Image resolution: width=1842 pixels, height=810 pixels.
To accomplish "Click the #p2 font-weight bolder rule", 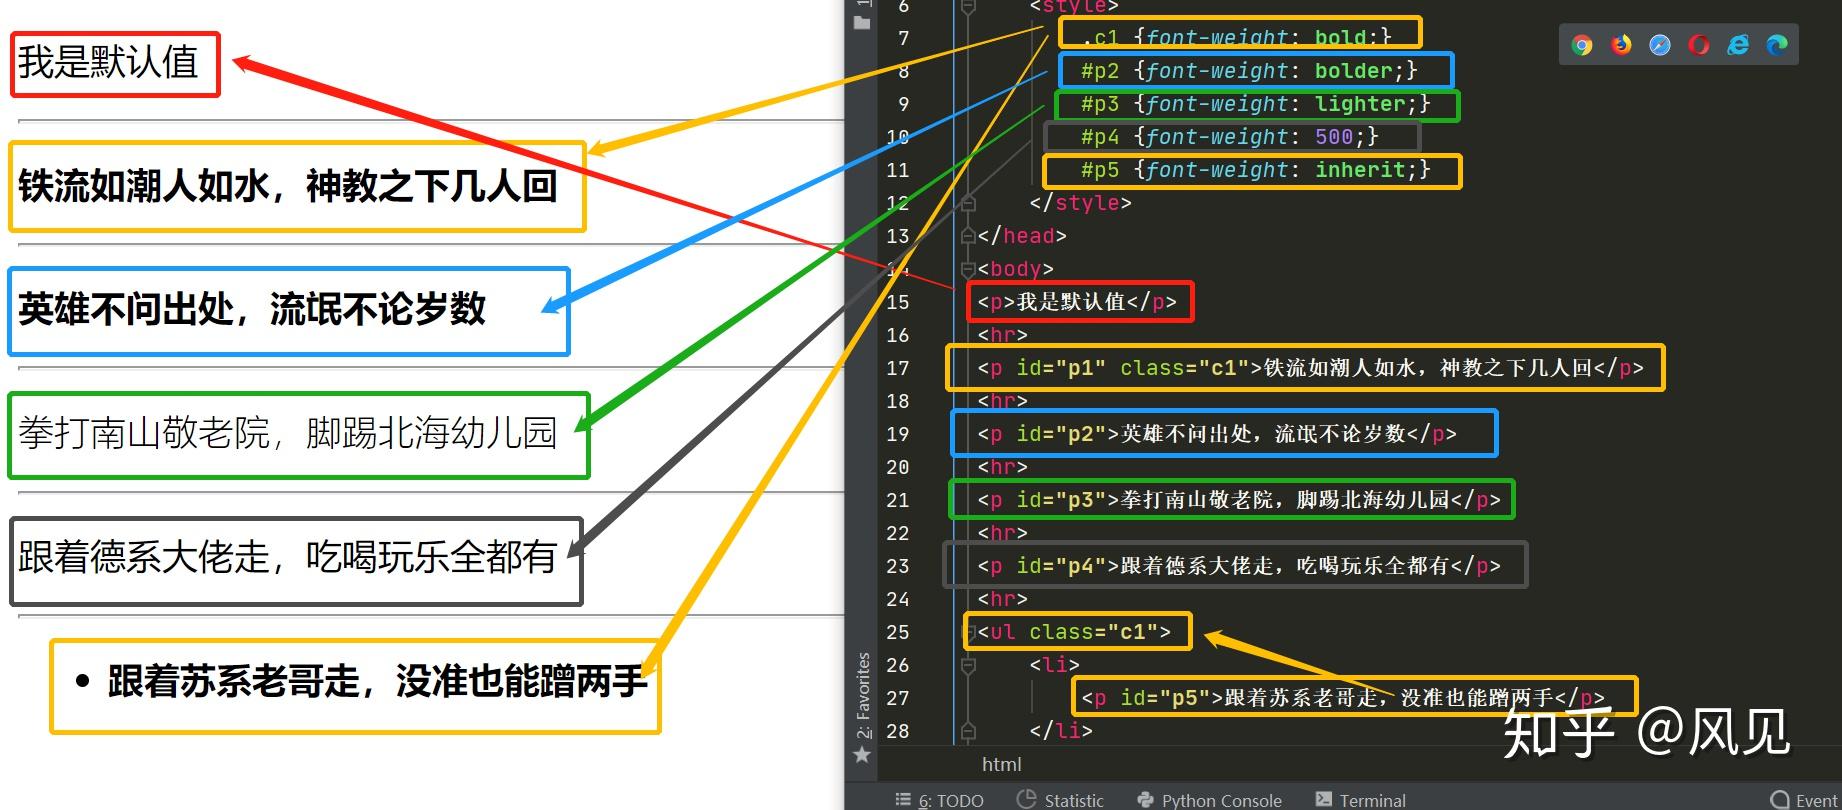I will pos(1249,71).
